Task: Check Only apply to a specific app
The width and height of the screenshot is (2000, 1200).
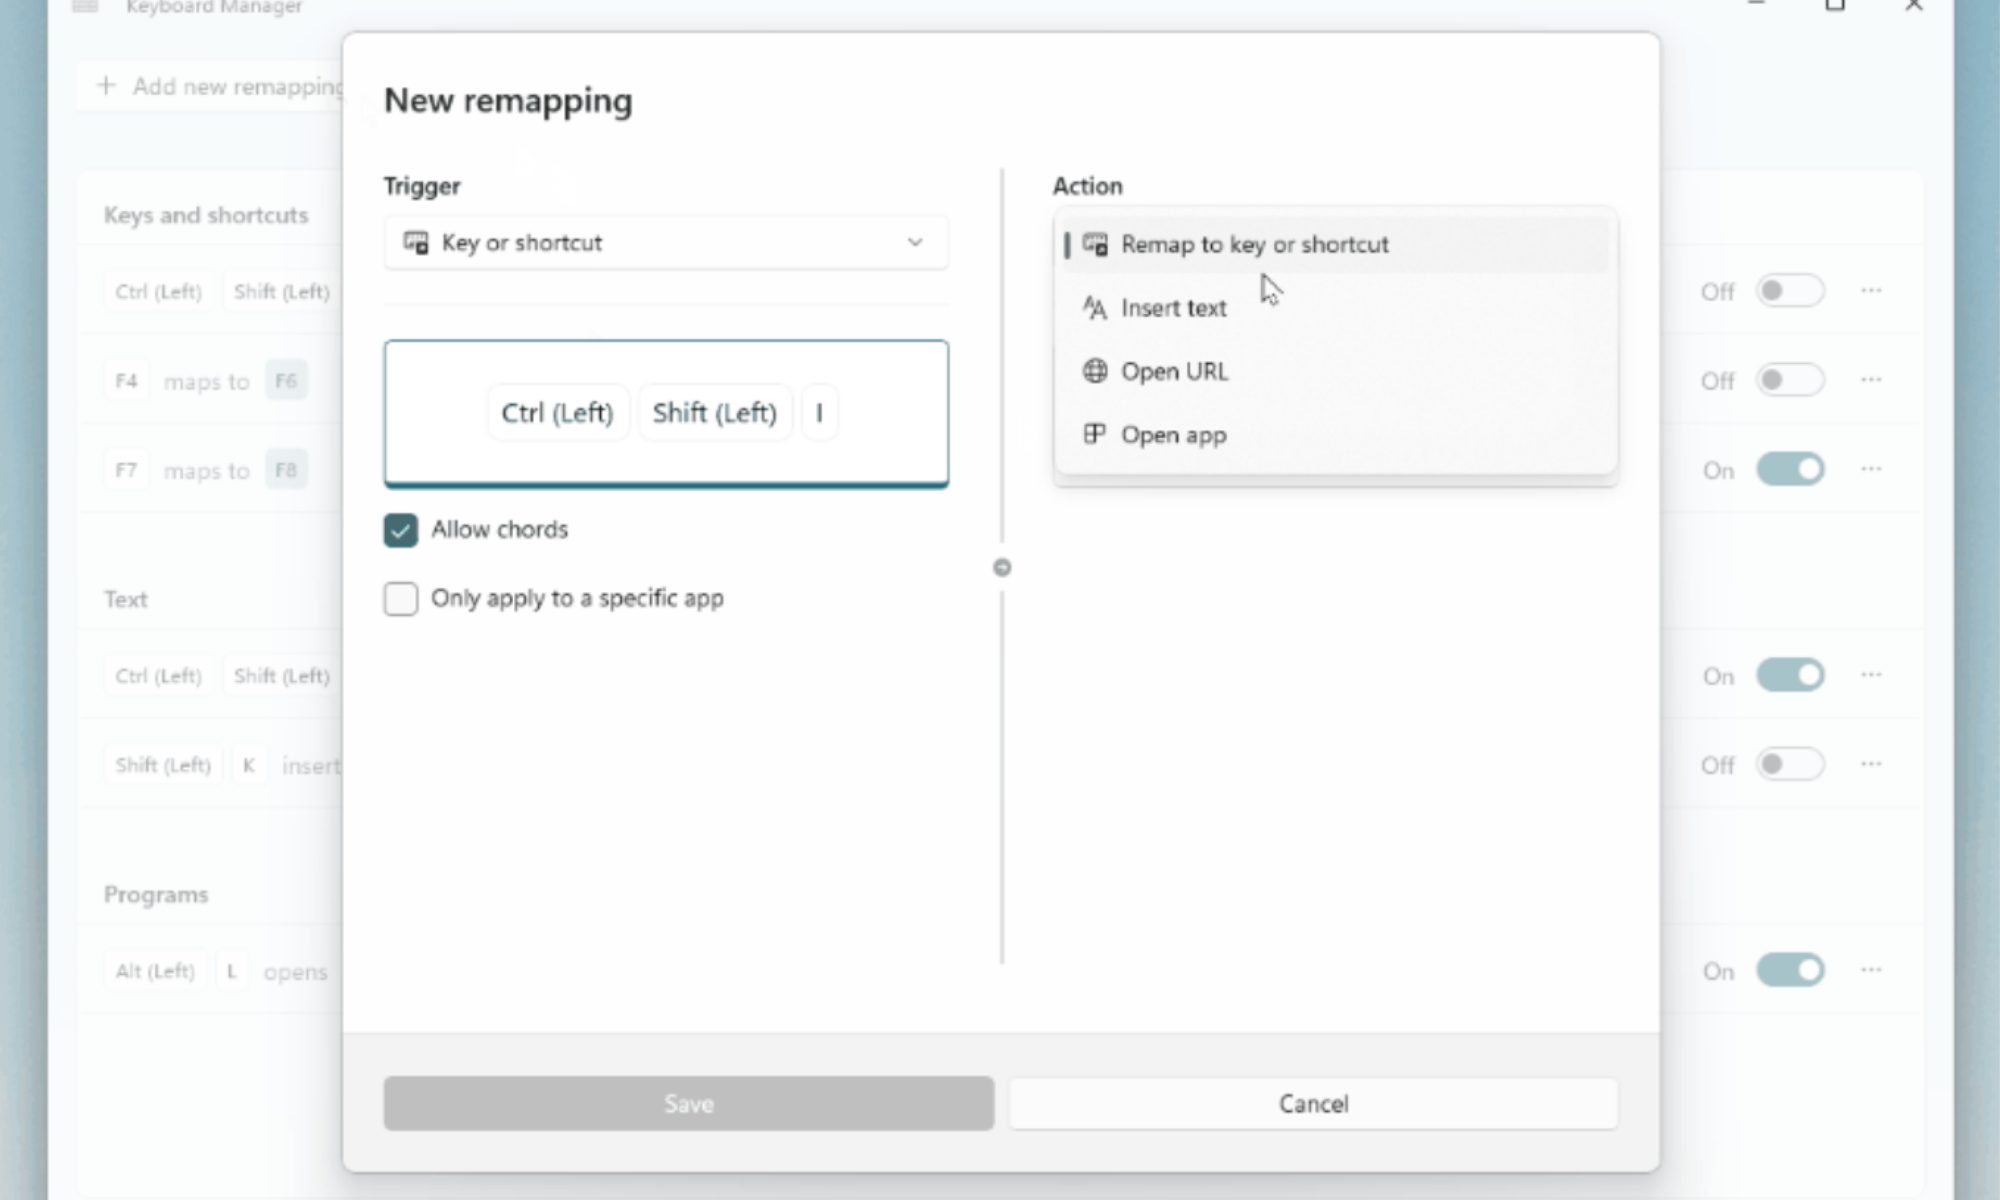Action: (x=400, y=598)
